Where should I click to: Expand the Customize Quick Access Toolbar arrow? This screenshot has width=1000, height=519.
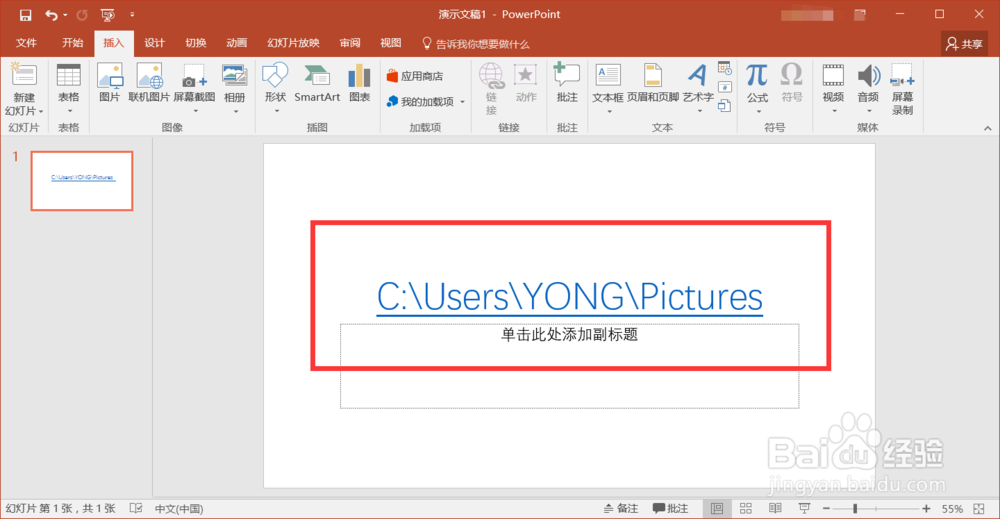point(132,15)
